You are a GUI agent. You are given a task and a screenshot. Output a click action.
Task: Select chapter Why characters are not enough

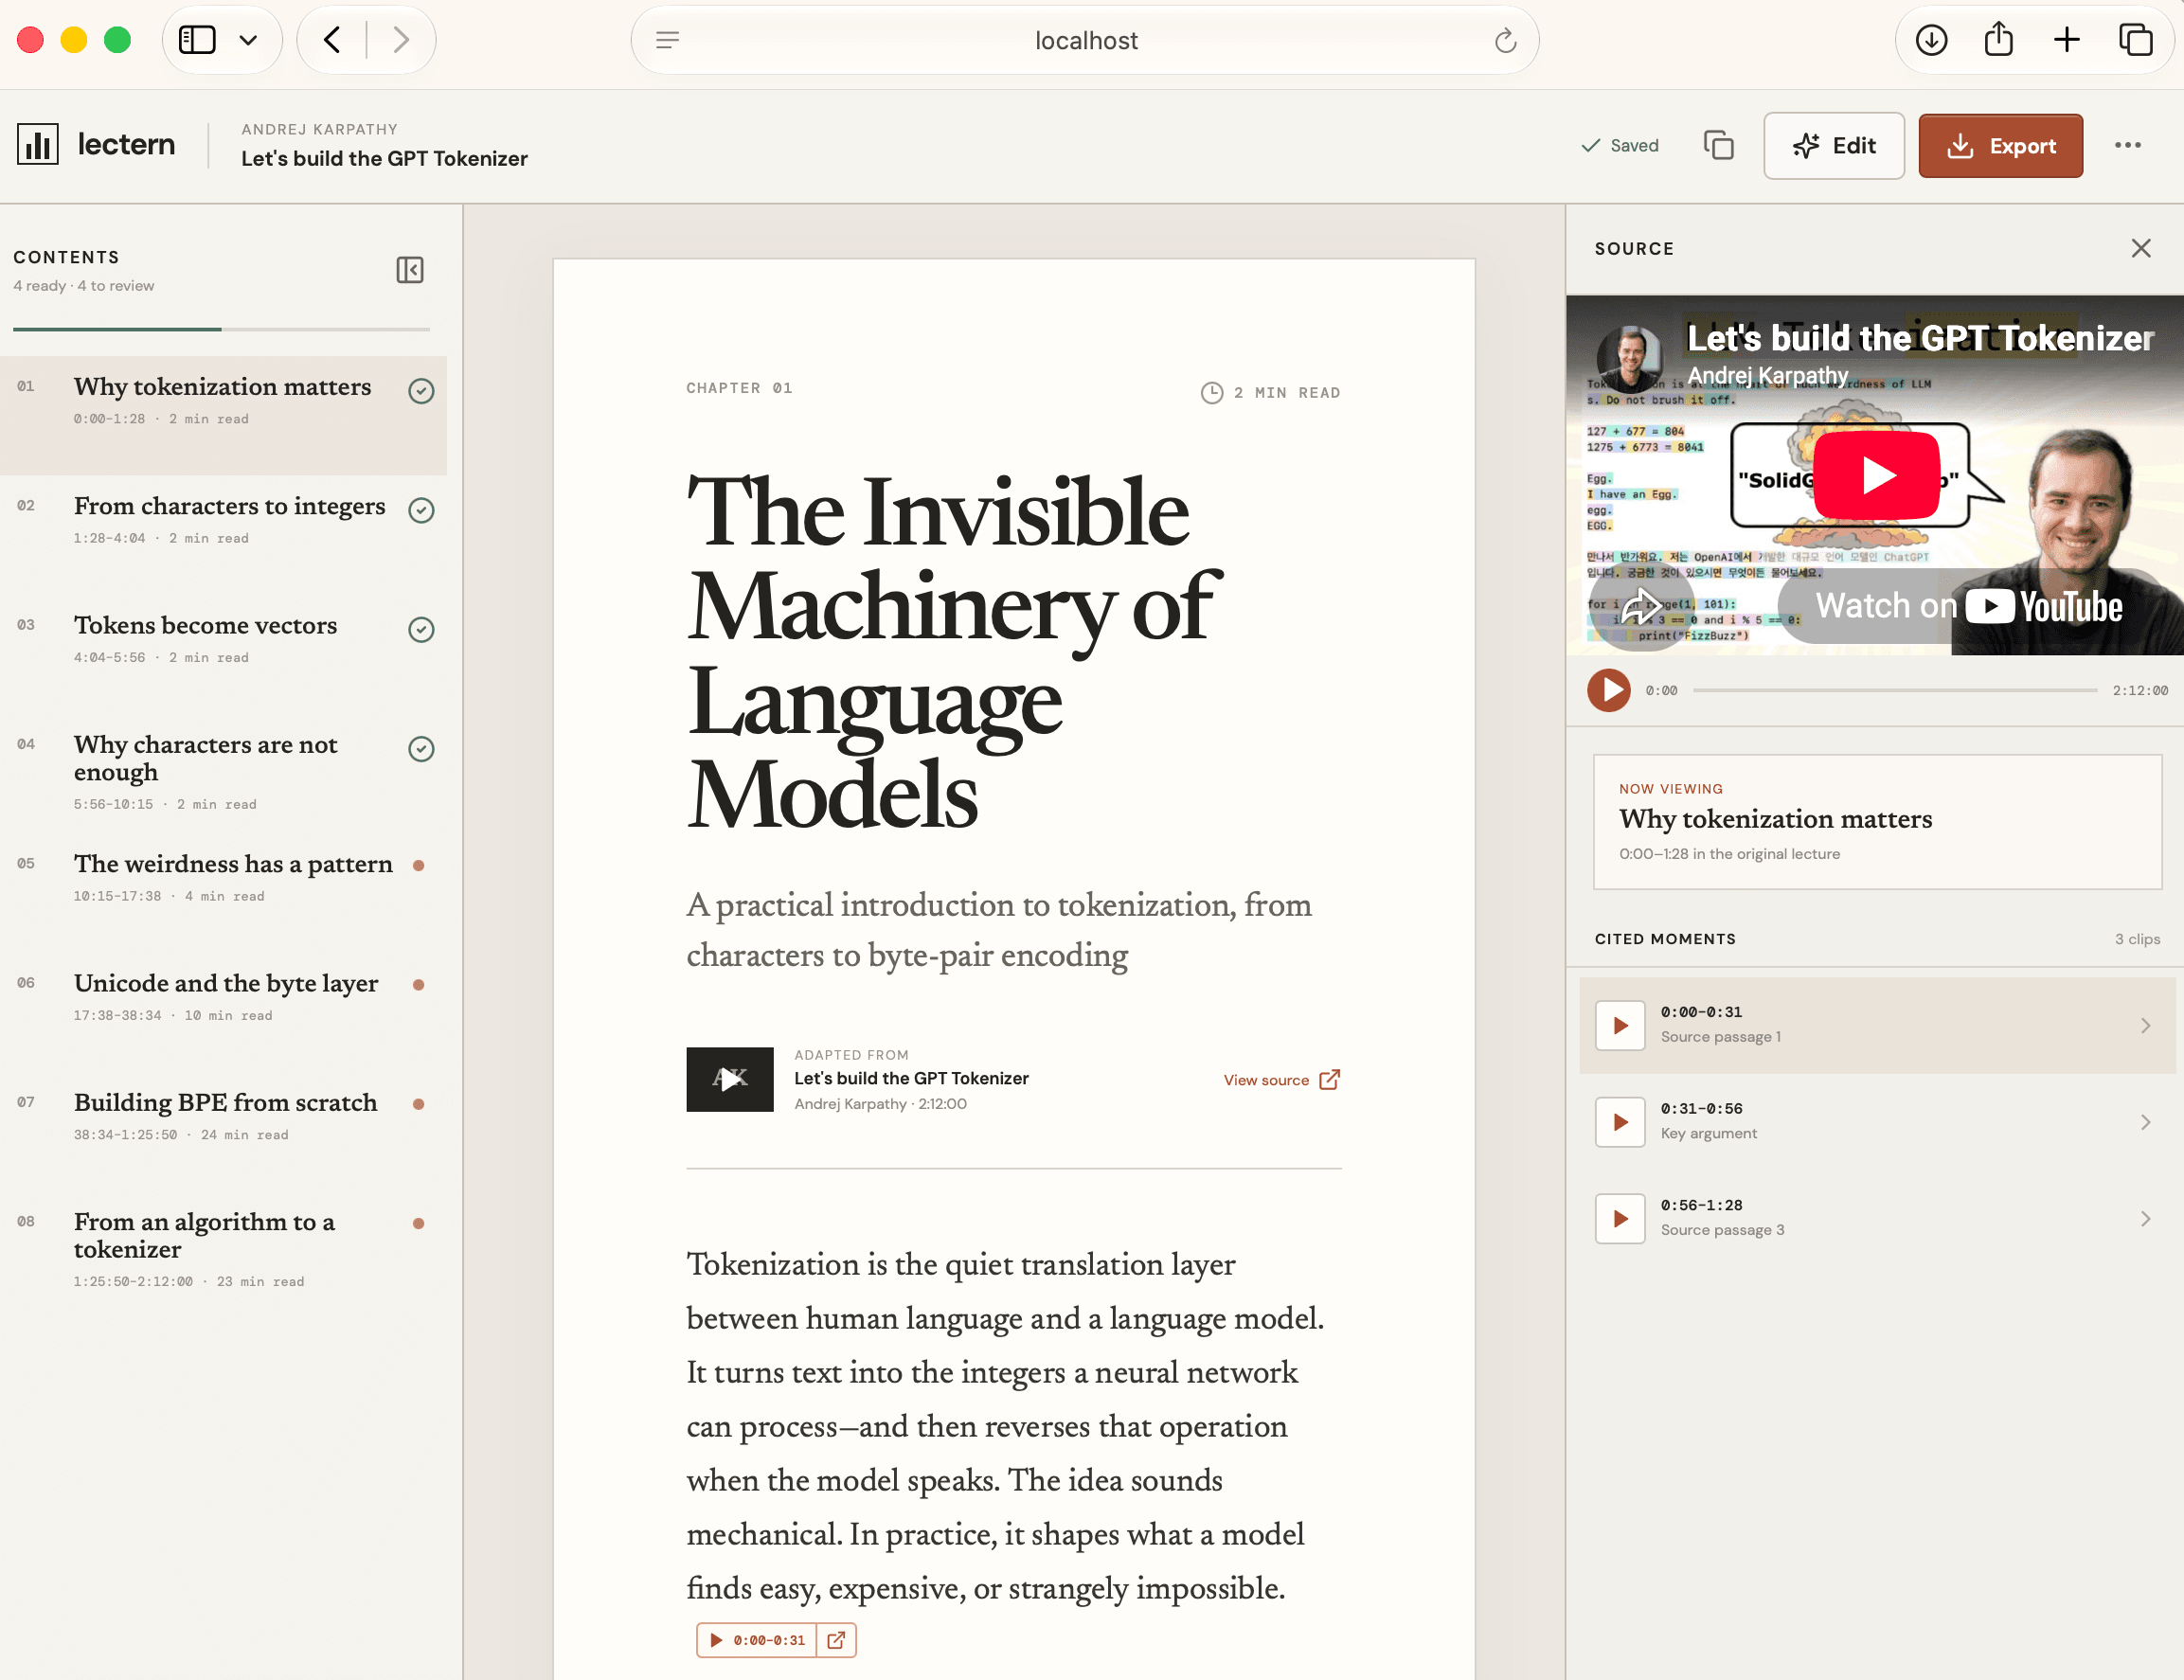pos(223,774)
